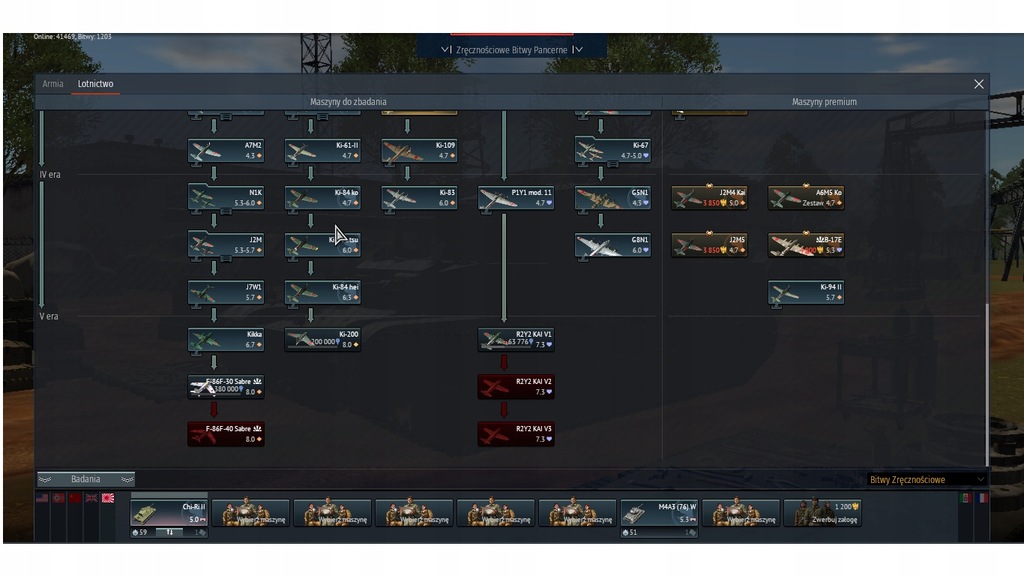Select the Ki-61-II aircraft card
Screen dimensions: 1024x576
tap(323, 150)
